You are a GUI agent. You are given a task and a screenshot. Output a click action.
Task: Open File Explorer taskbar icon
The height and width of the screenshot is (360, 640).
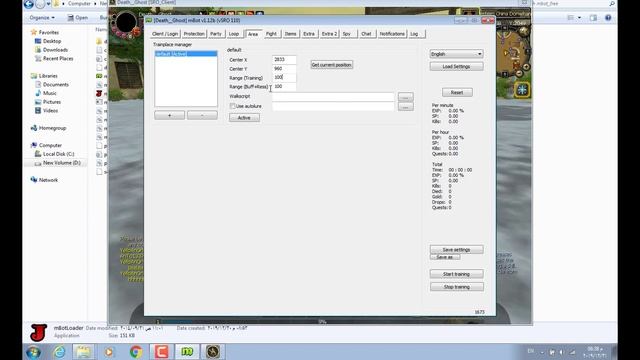(x=84, y=352)
